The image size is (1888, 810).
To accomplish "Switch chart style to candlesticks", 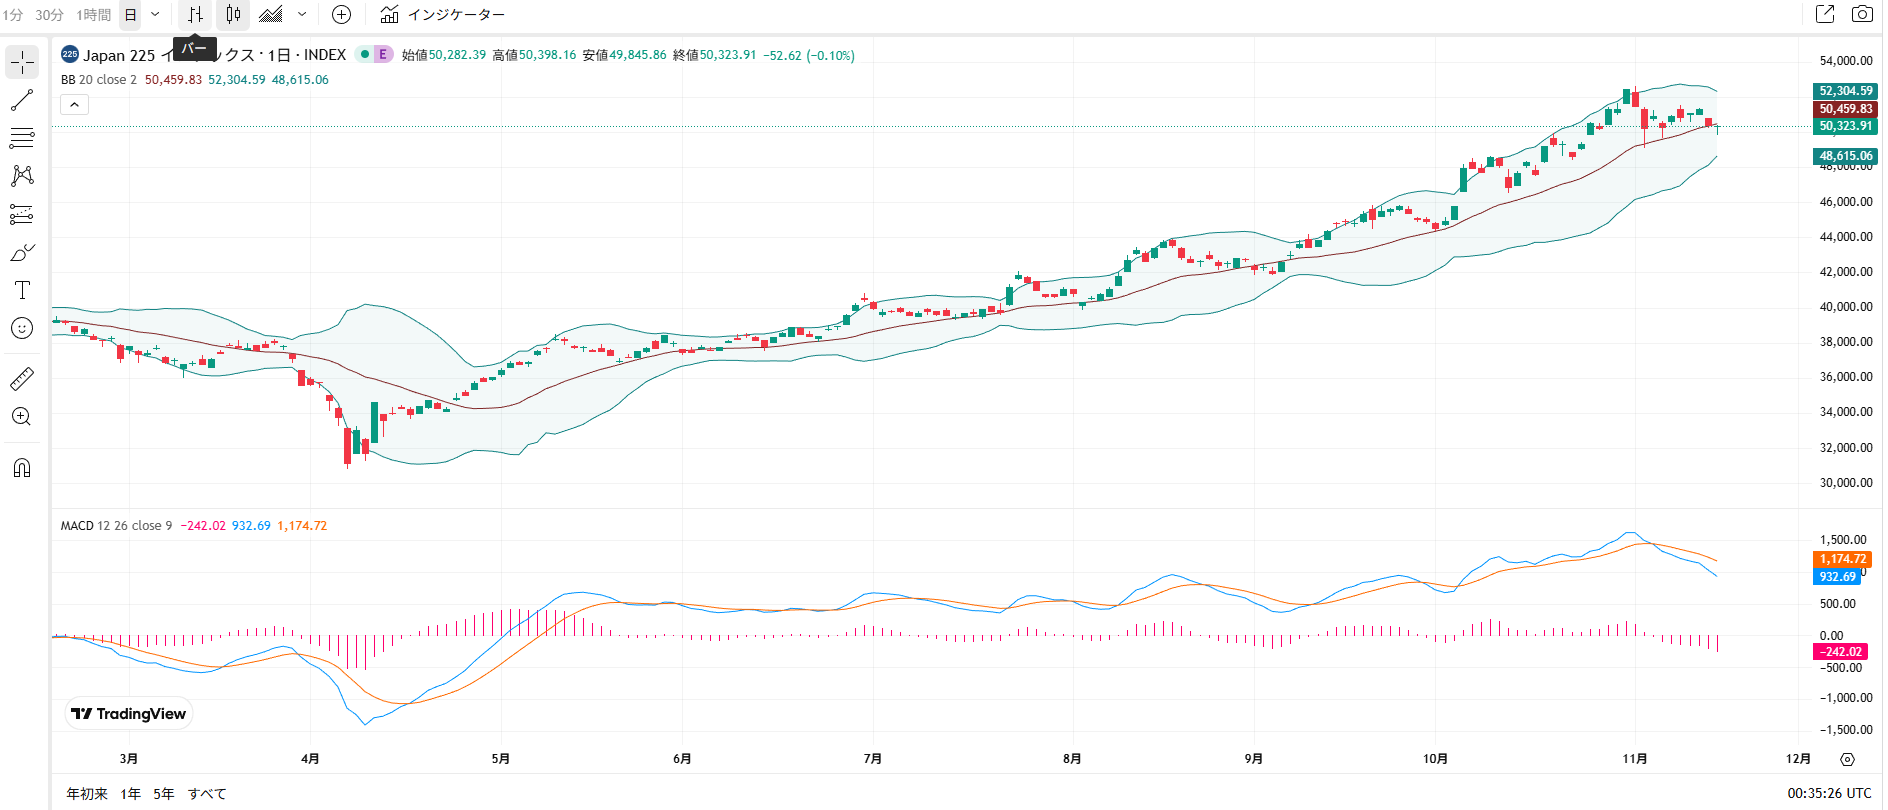I will [233, 14].
